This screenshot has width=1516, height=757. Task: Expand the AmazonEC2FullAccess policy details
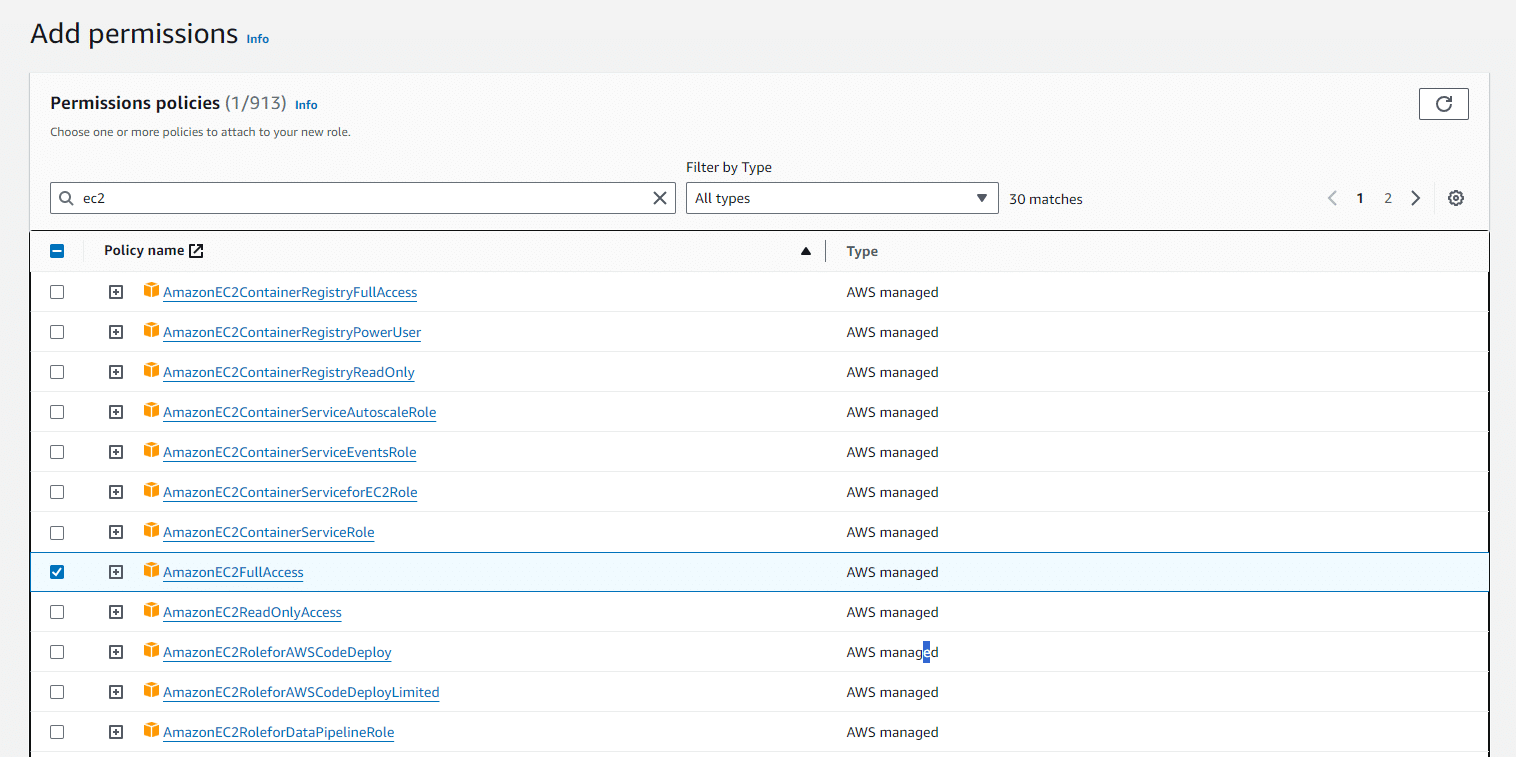click(116, 572)
